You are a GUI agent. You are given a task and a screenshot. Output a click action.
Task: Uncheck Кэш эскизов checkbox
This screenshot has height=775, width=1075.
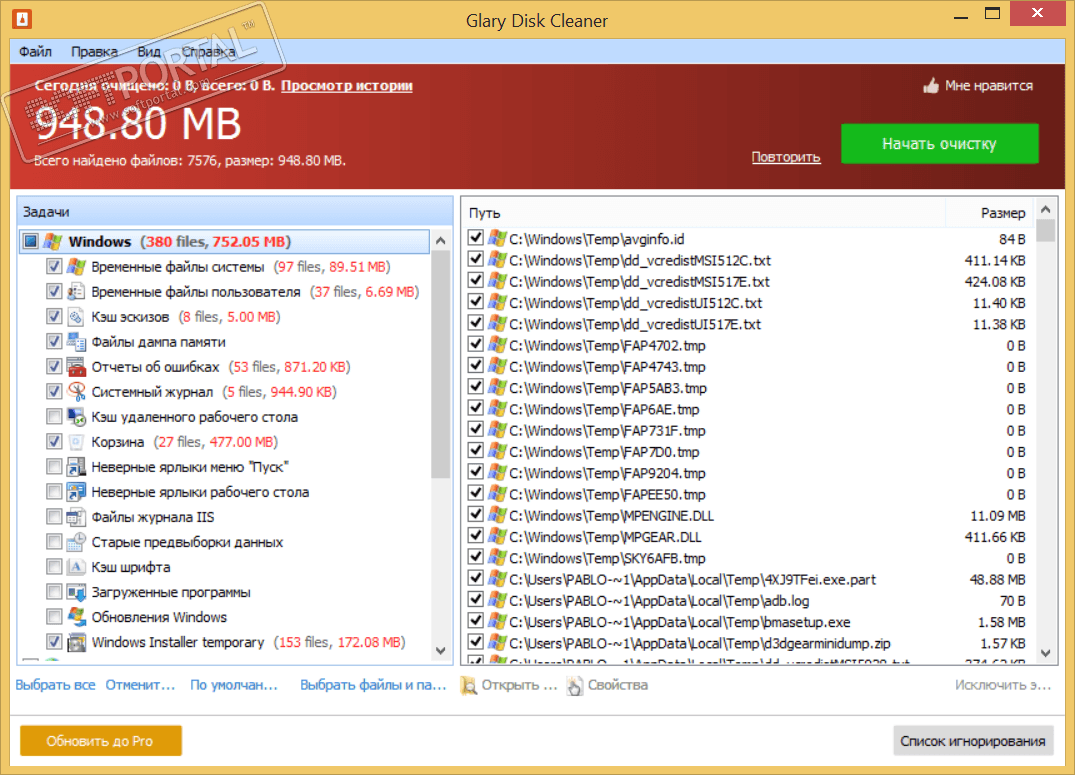(x=54, y=316)
